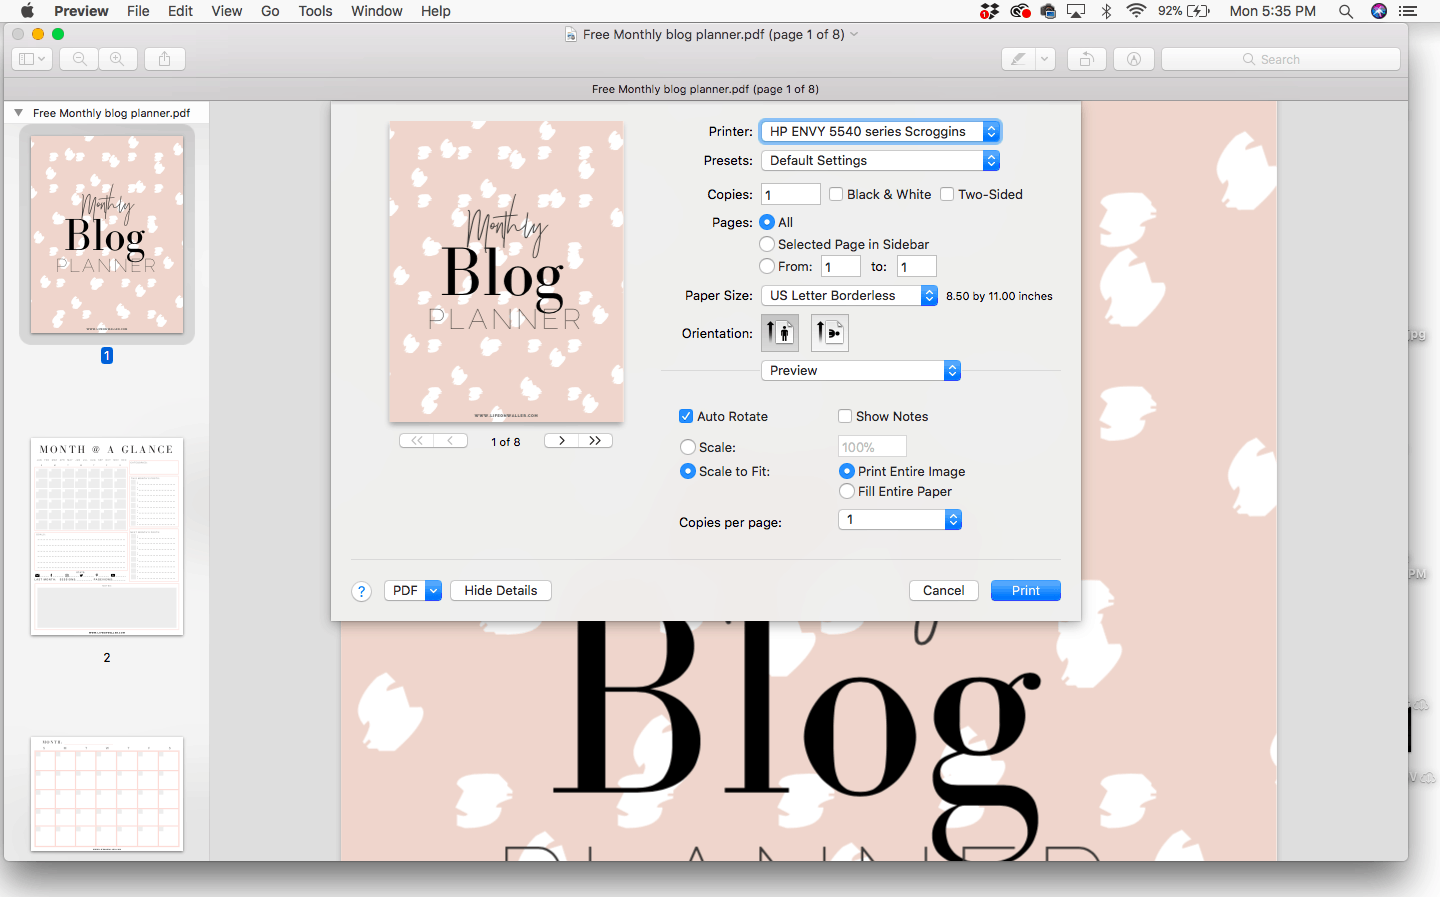Open the Printer dropdown list
Screen dimensions: 1440x897
[x=880, y=132]
